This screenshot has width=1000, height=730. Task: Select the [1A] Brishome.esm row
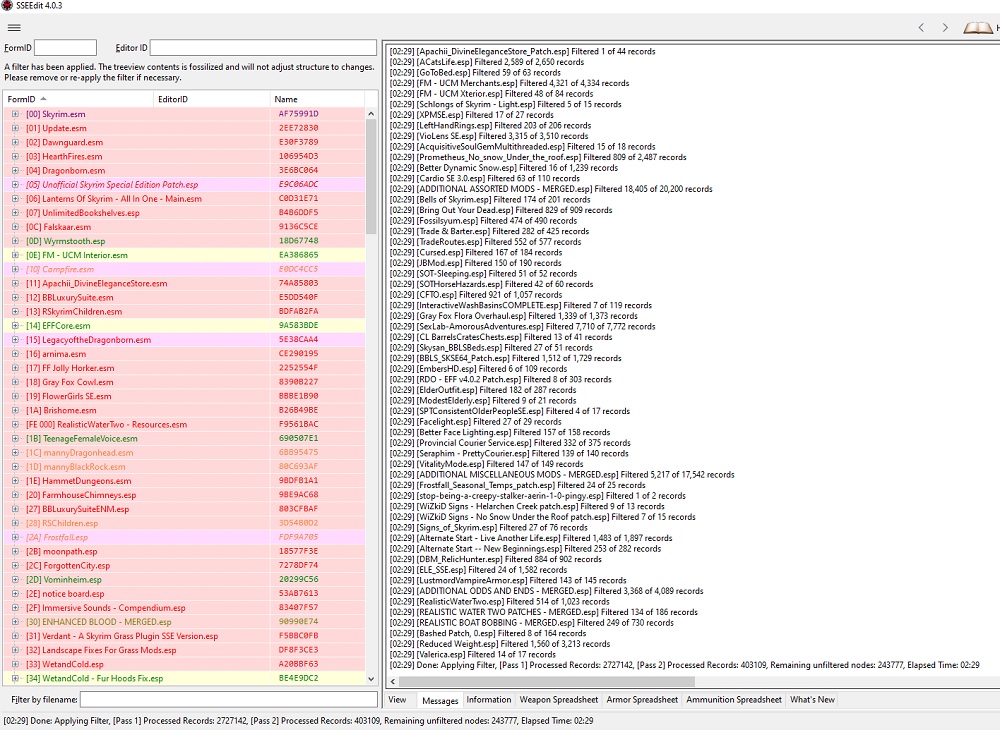click(184, 410)
